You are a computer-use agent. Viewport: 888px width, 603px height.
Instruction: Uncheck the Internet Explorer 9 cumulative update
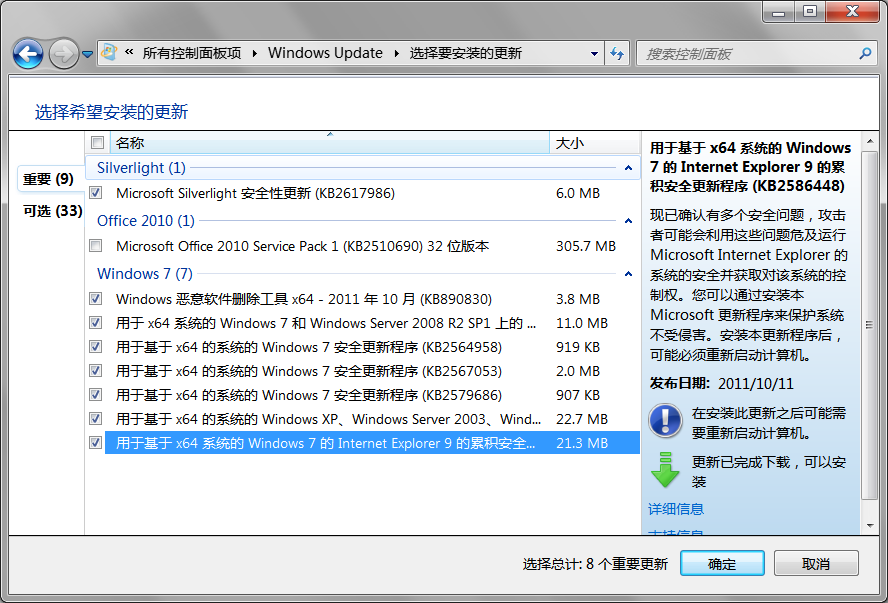tap(96, 443)
